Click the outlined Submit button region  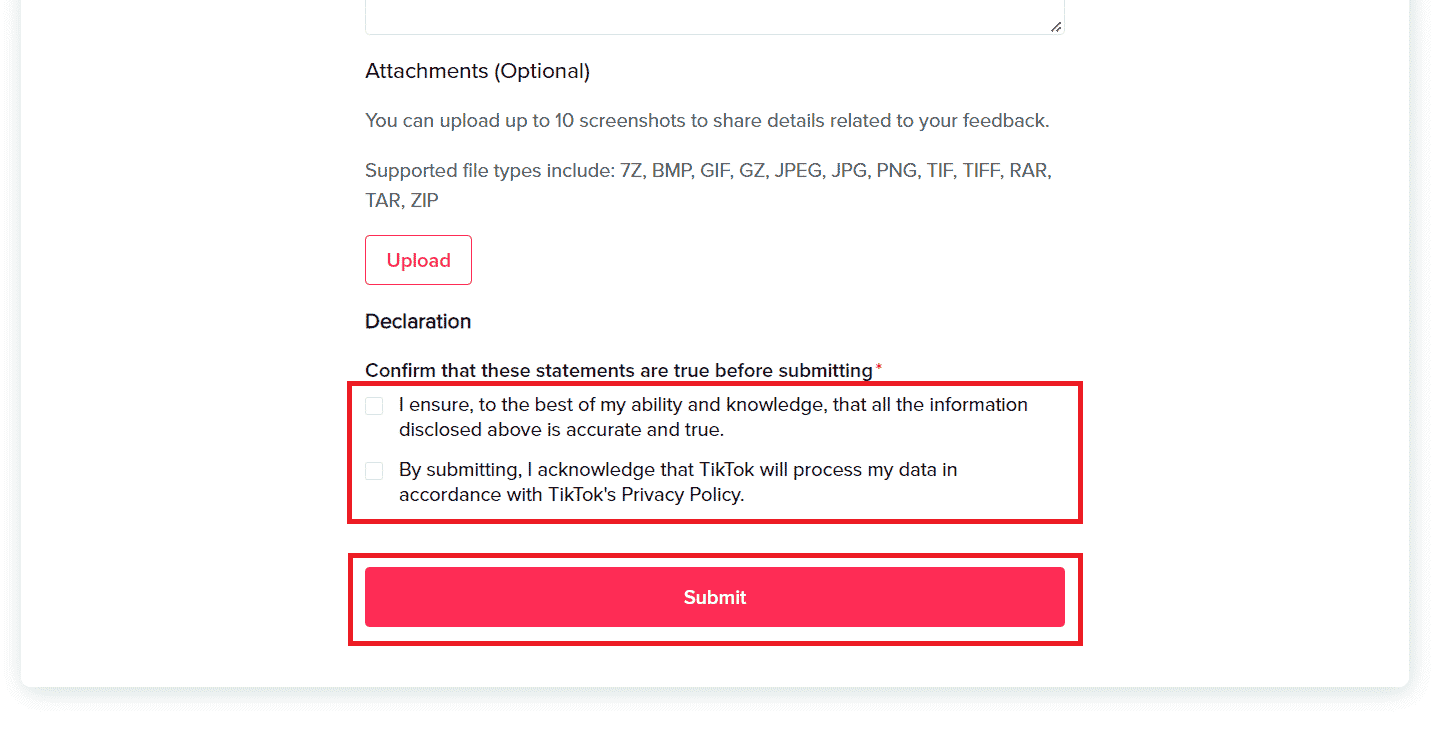(x=714, y=596)
